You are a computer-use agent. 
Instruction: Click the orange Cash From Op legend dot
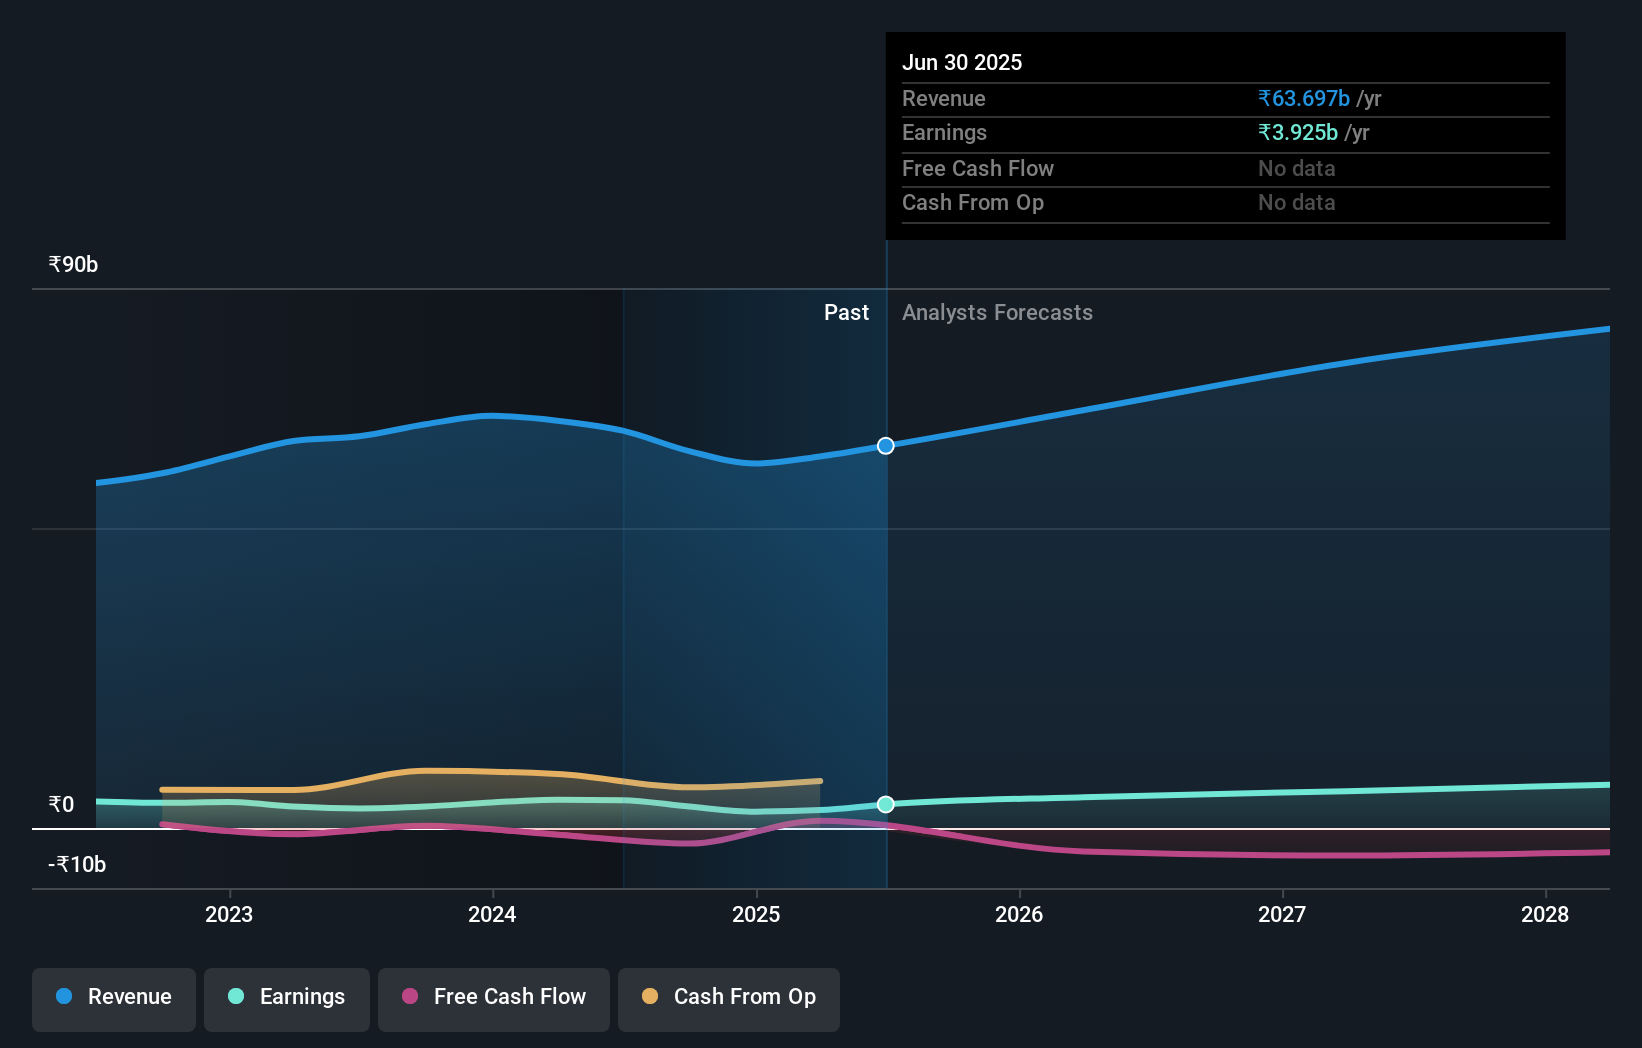[649, 997]
